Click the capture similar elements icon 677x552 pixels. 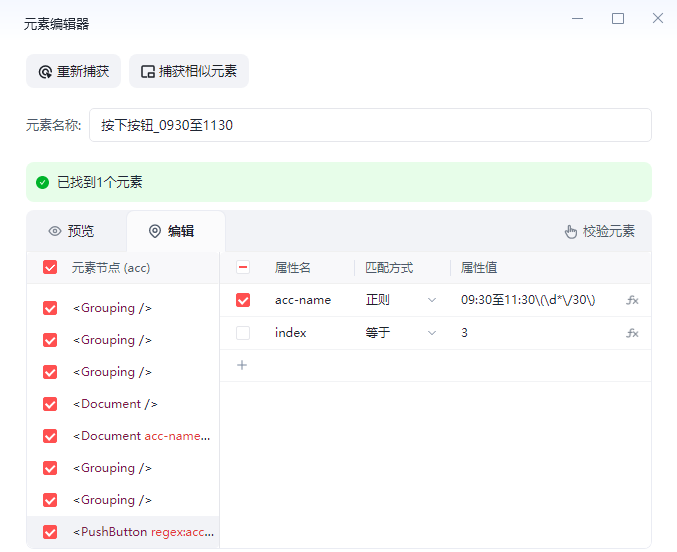pos(148,72)
